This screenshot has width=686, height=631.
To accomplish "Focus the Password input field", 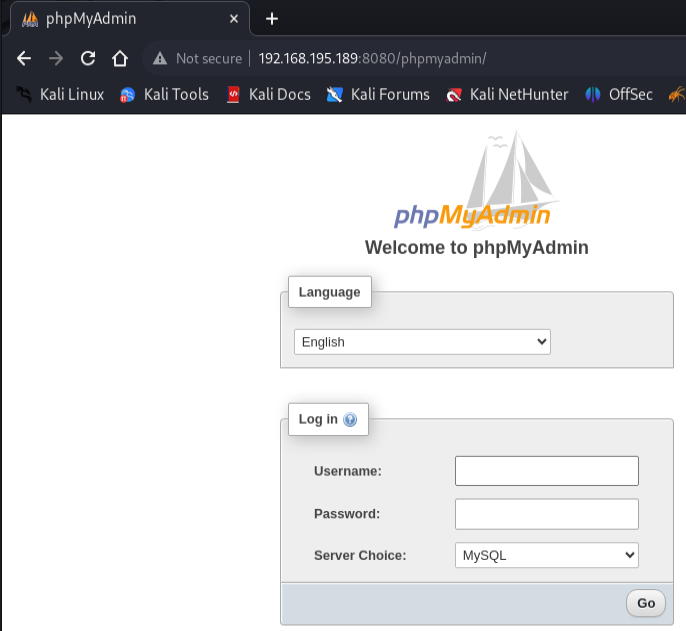I will tap(547, 514).
